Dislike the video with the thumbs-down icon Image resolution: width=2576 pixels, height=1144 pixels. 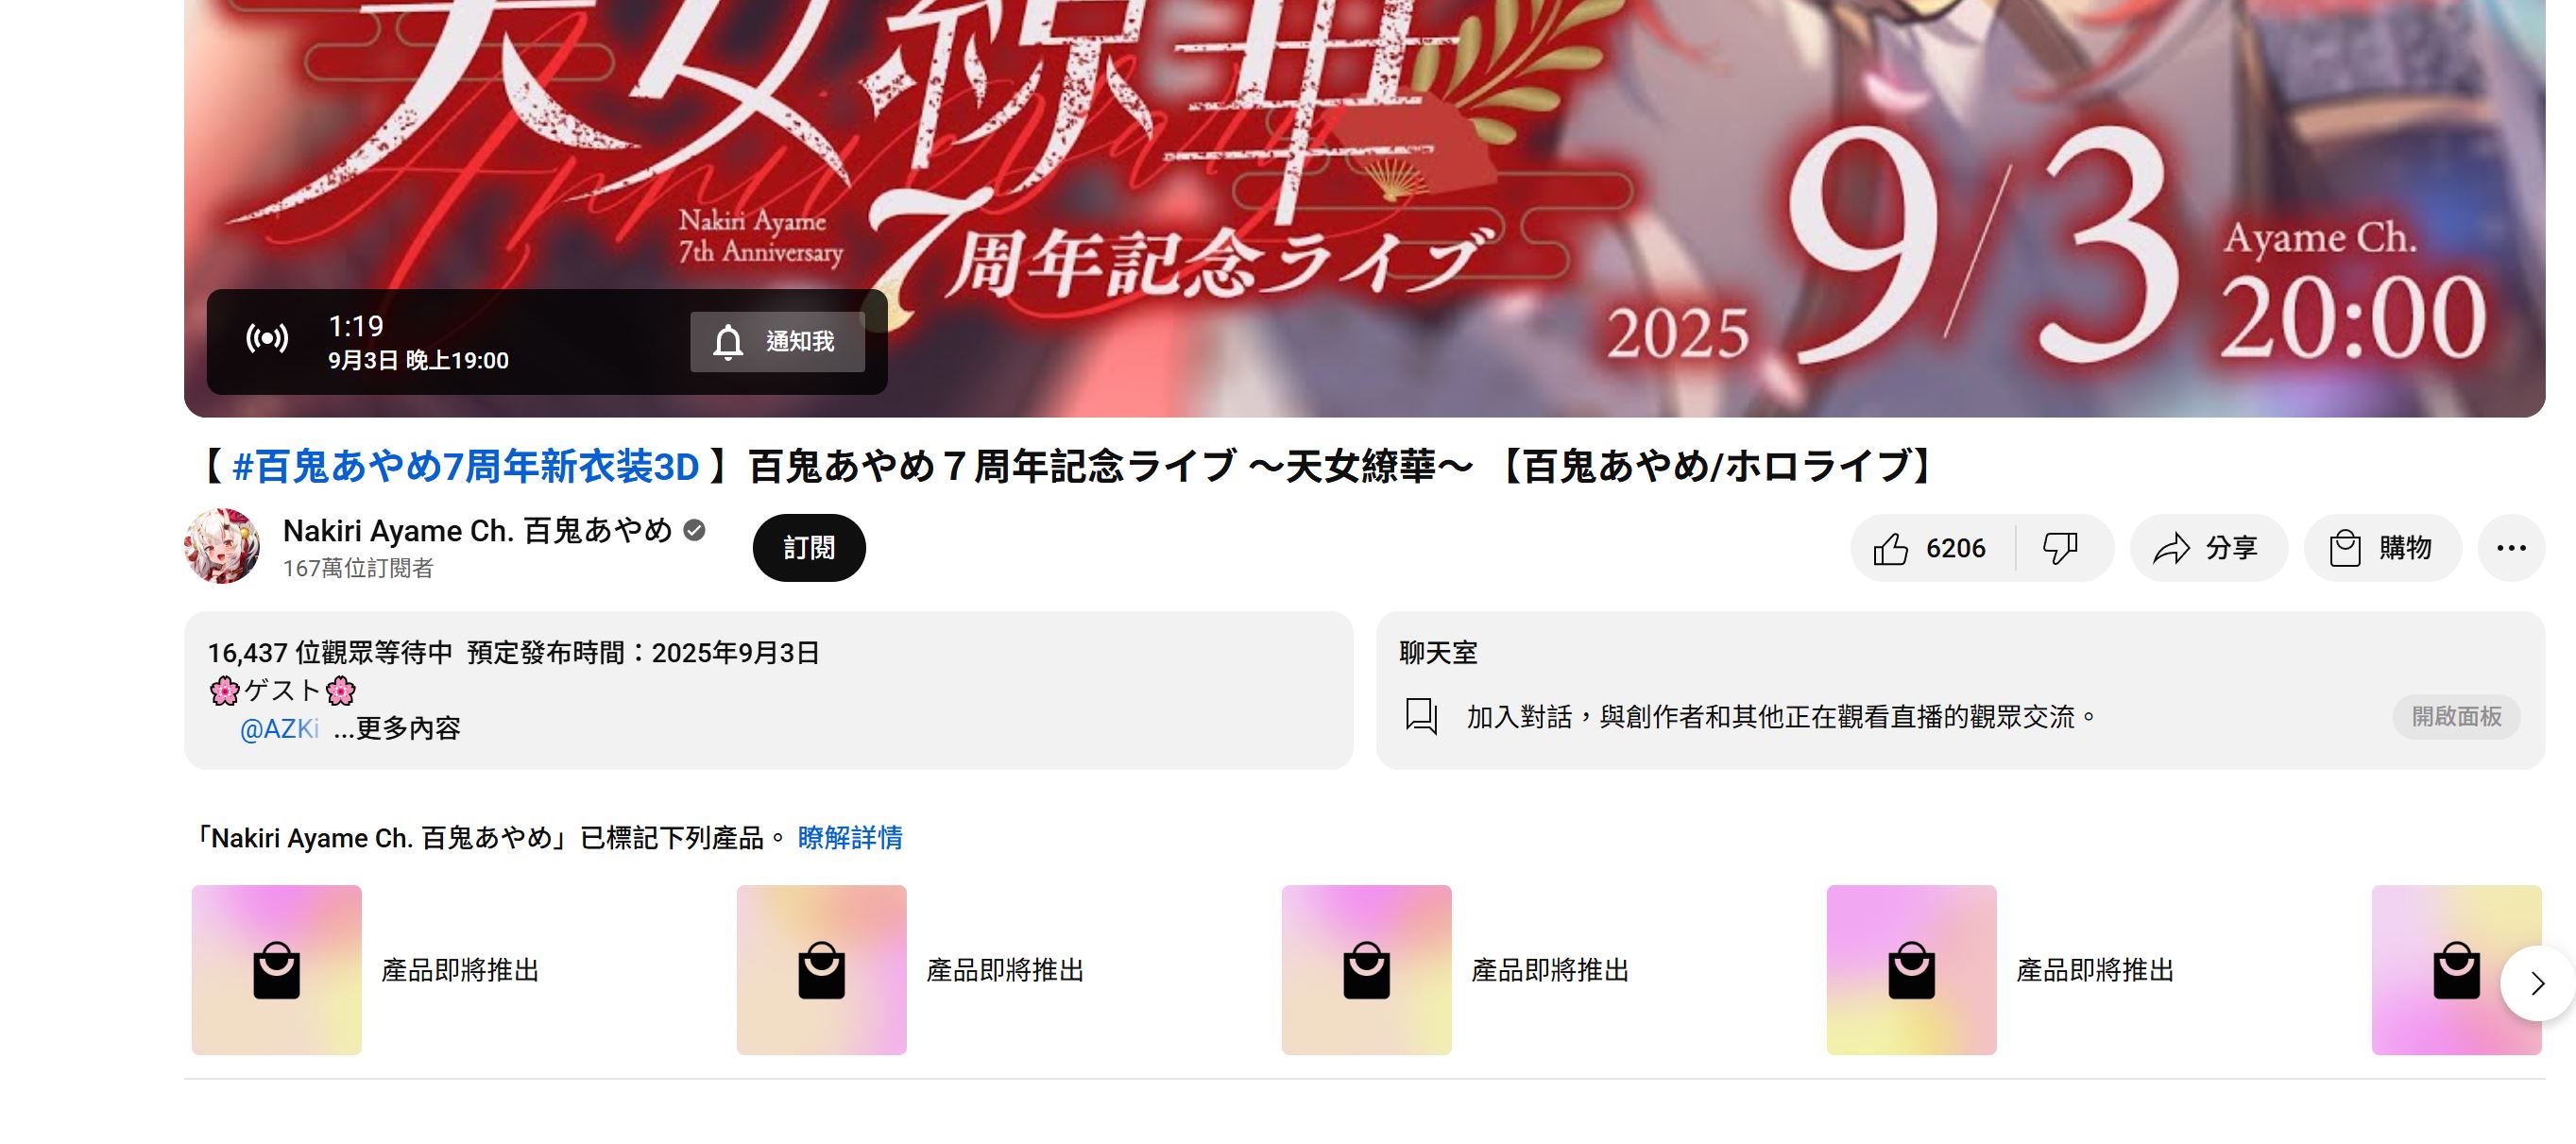(2062, 548)
